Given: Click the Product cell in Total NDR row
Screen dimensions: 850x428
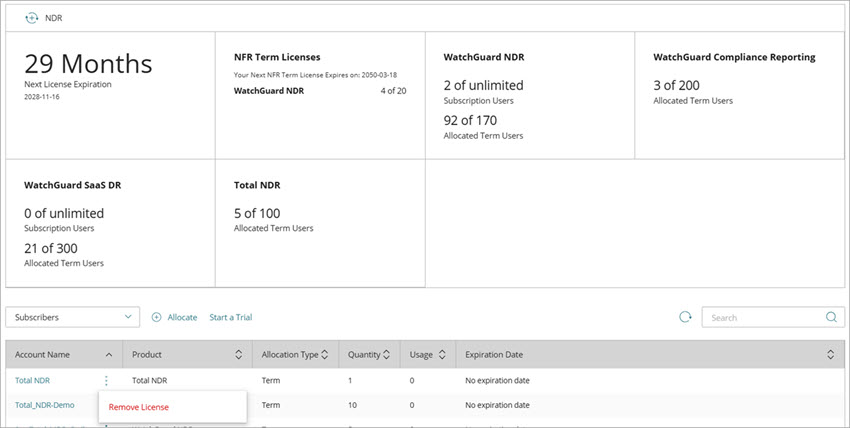Looking at the screenshot, I should (x=149, y=380).
